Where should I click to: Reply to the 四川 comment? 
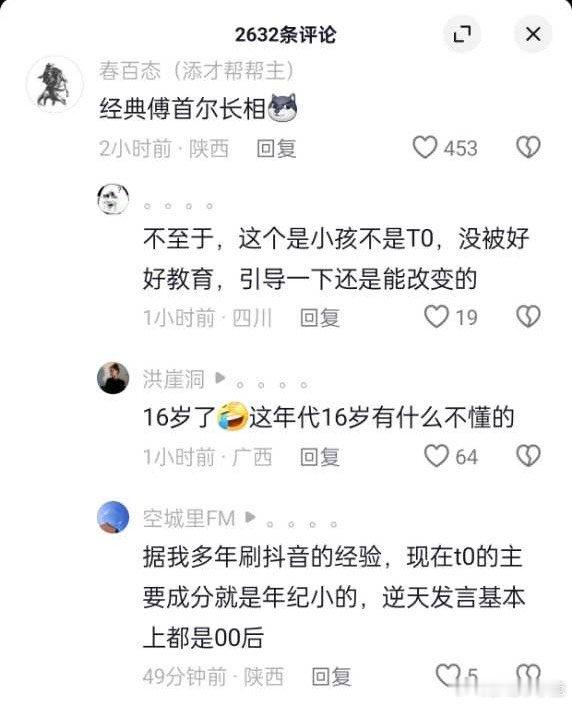320,318
